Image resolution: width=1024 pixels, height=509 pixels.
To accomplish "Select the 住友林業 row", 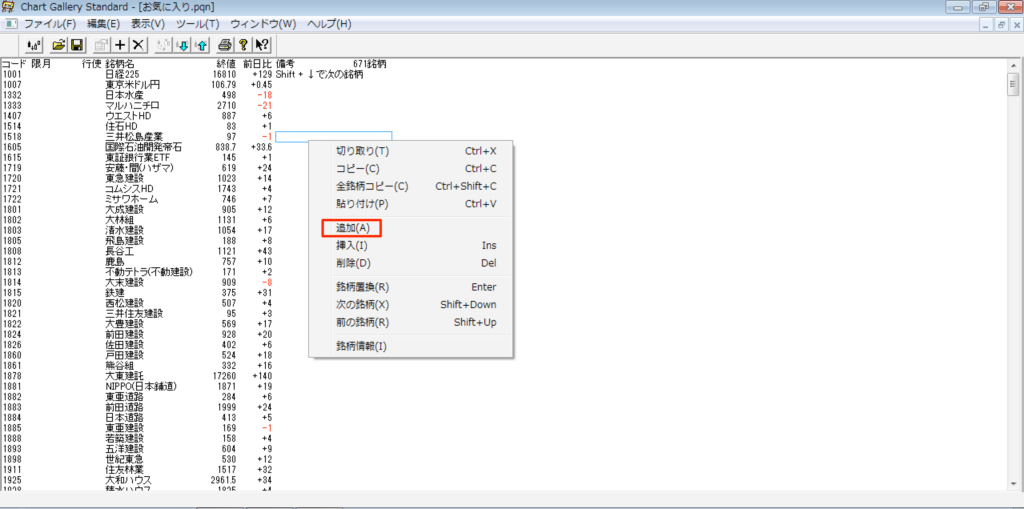I will (137, 469).
